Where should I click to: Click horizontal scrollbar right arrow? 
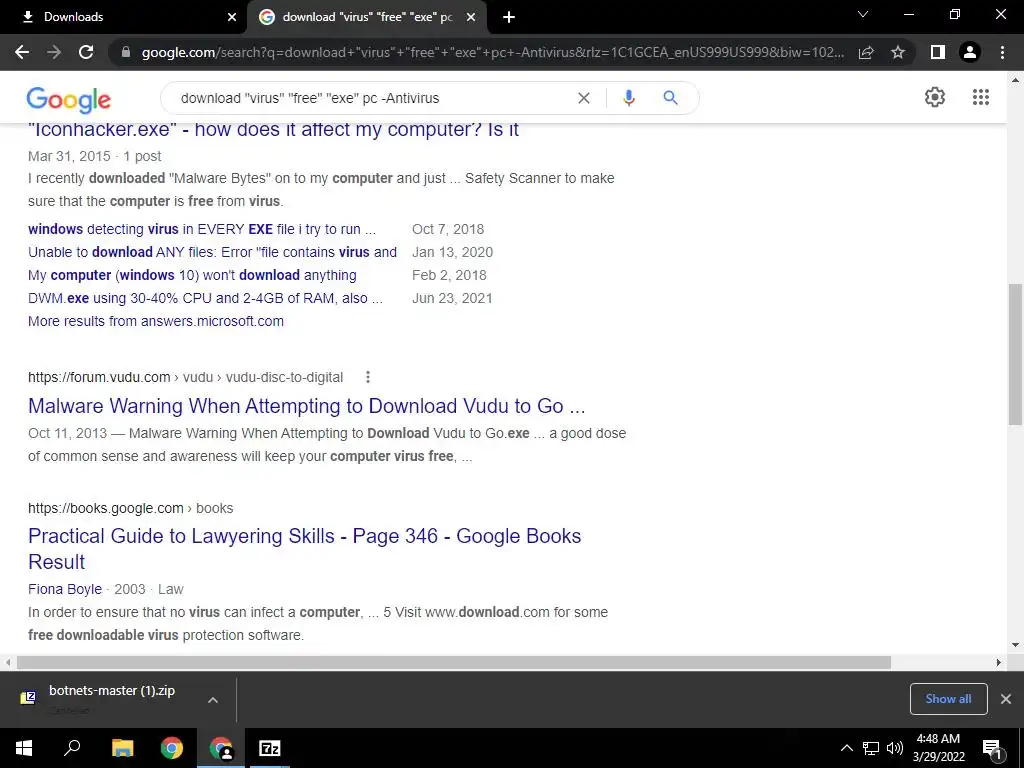point(999,662)
